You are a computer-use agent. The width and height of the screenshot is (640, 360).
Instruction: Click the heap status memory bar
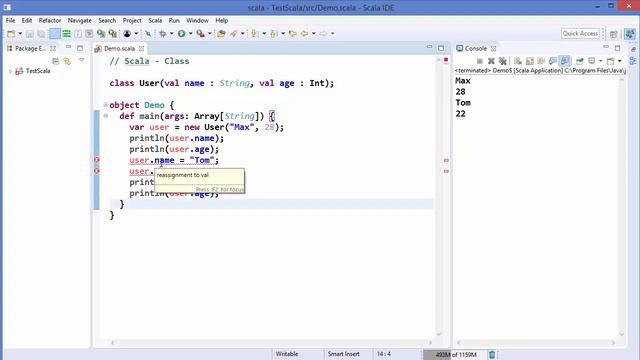tap(454, 354)
